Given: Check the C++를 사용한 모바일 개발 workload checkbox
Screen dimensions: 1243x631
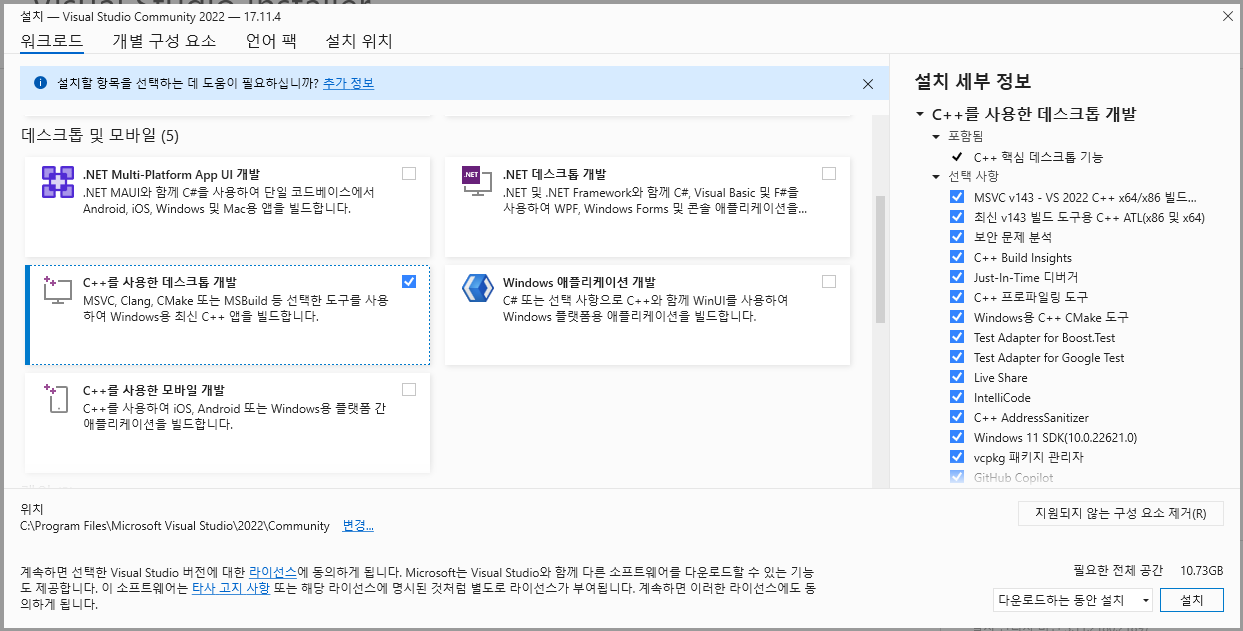Looking at the screenshot, I should (409, 389).
